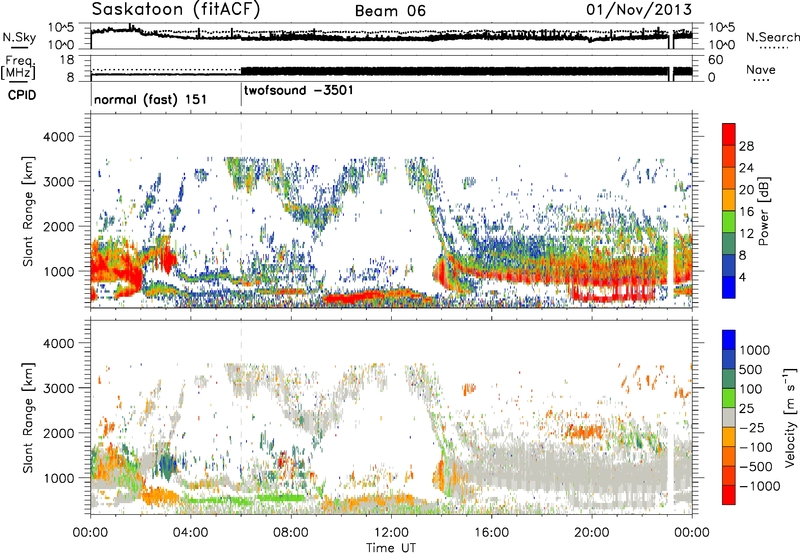Screen dimensions: 800x554
Task: Select the 'N.Sky' legend label
Action: point(19,37)
